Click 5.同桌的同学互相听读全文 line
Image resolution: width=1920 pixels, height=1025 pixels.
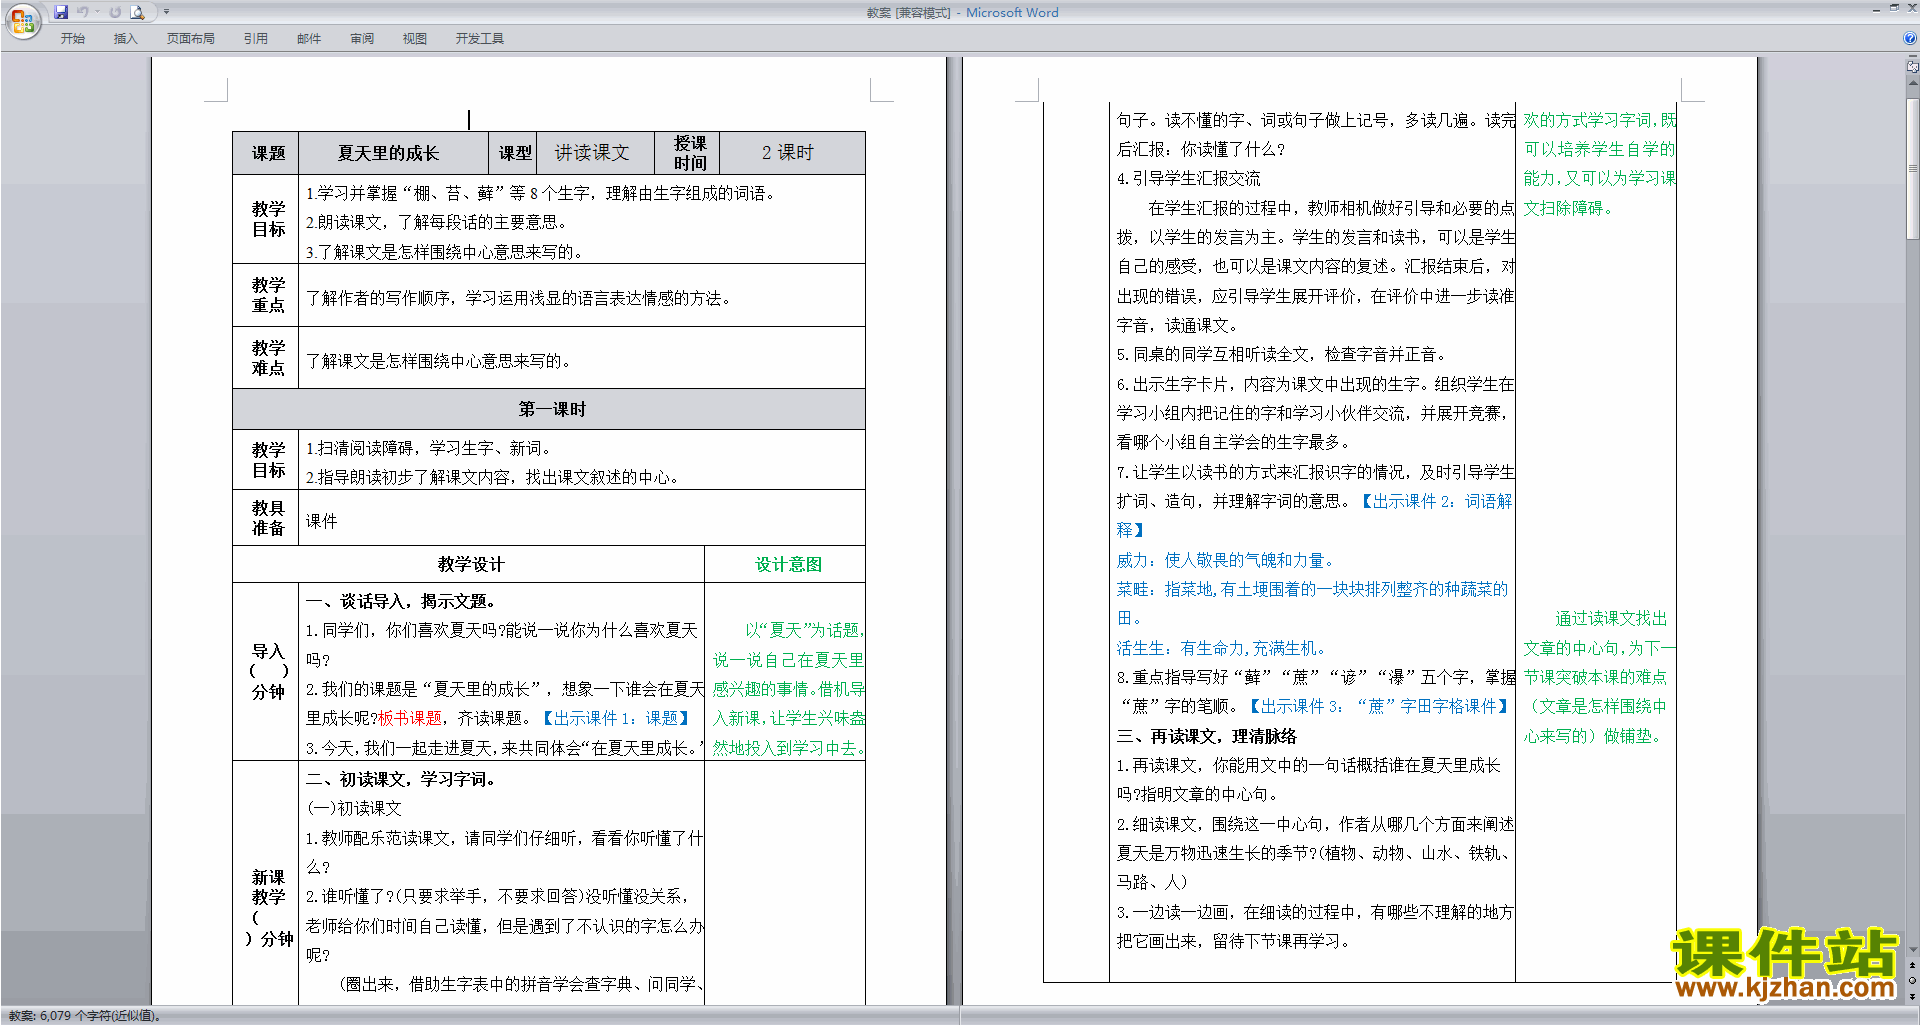(x=1281, y=354)
